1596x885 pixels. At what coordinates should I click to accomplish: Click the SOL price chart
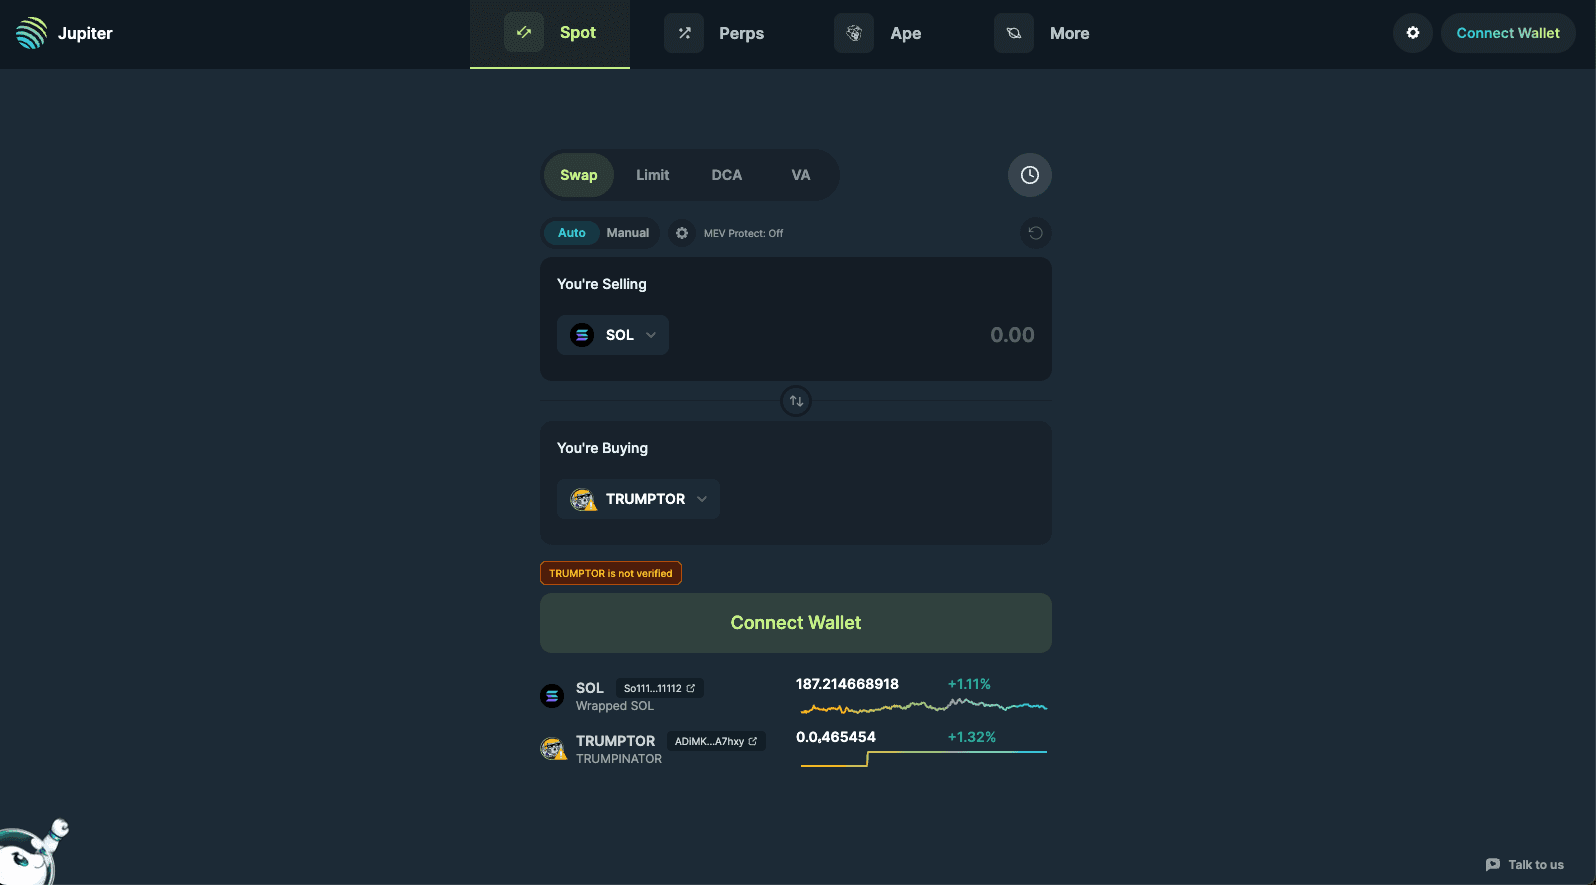pos(924,706)
